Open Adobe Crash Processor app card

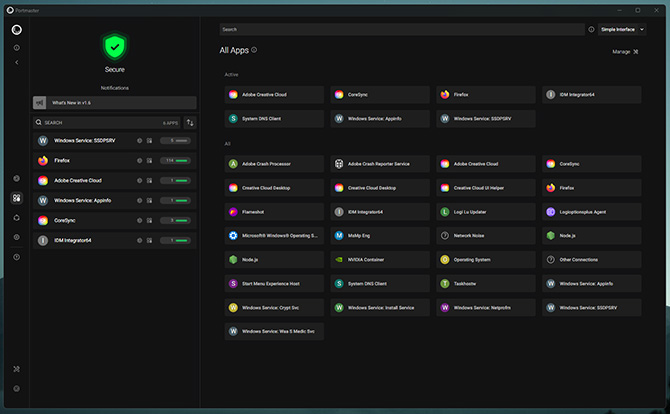click(274, 164)
